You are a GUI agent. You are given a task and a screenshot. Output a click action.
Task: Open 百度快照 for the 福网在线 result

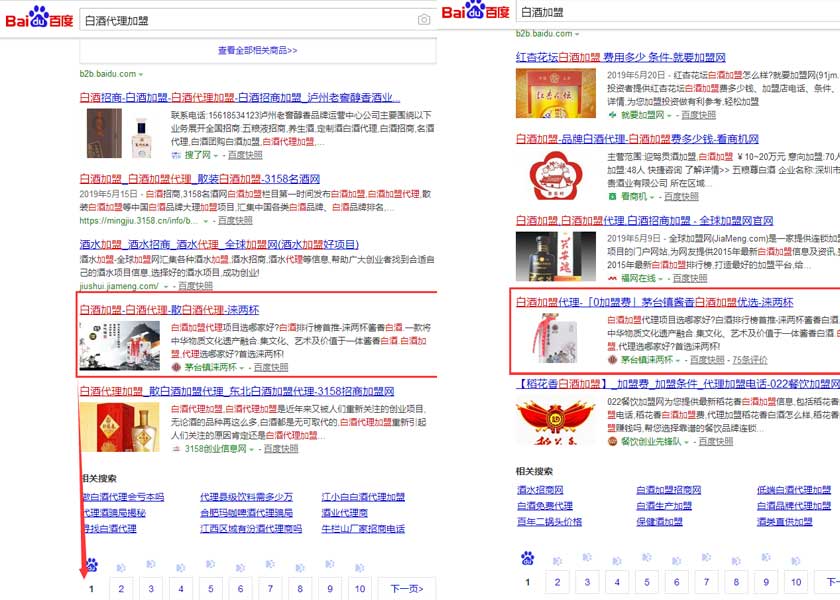[690, 279]
